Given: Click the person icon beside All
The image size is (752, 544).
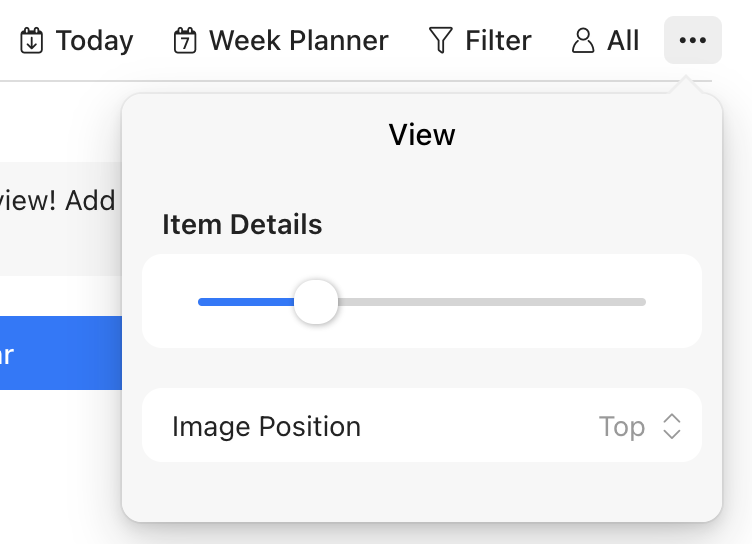Looking at the screenshot, I should (582, 41).
